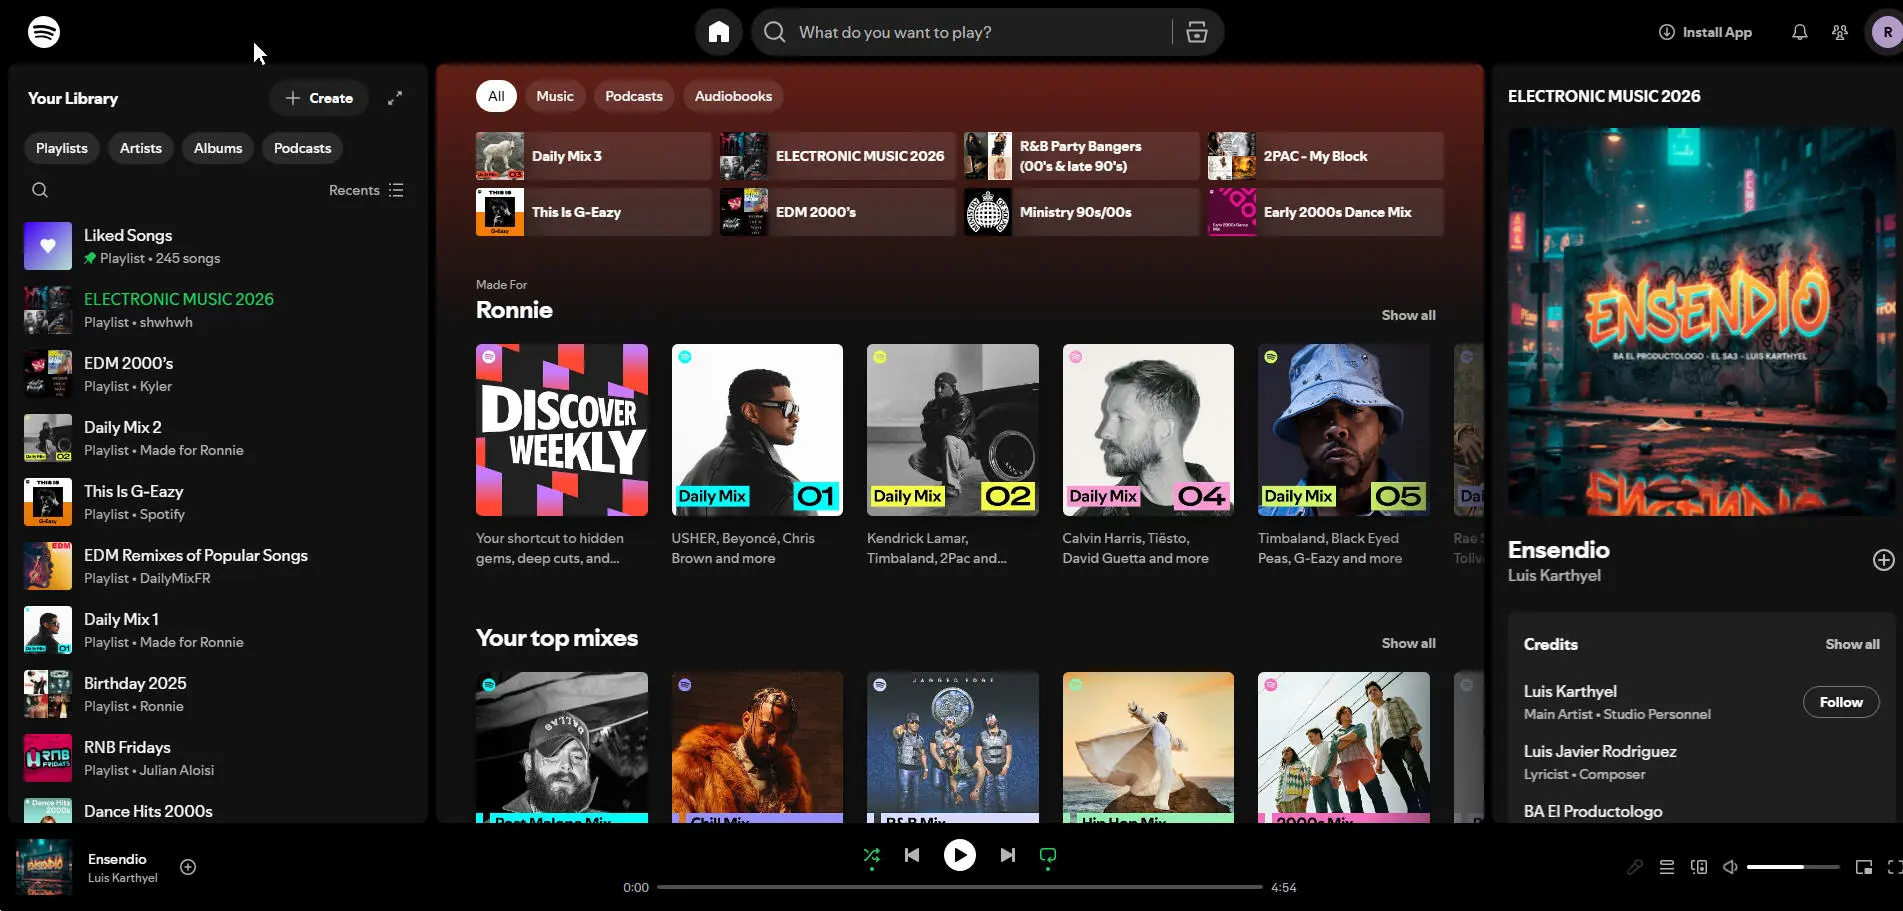
Task: Open RNB Fridays playlist
Action: (218, 758)
